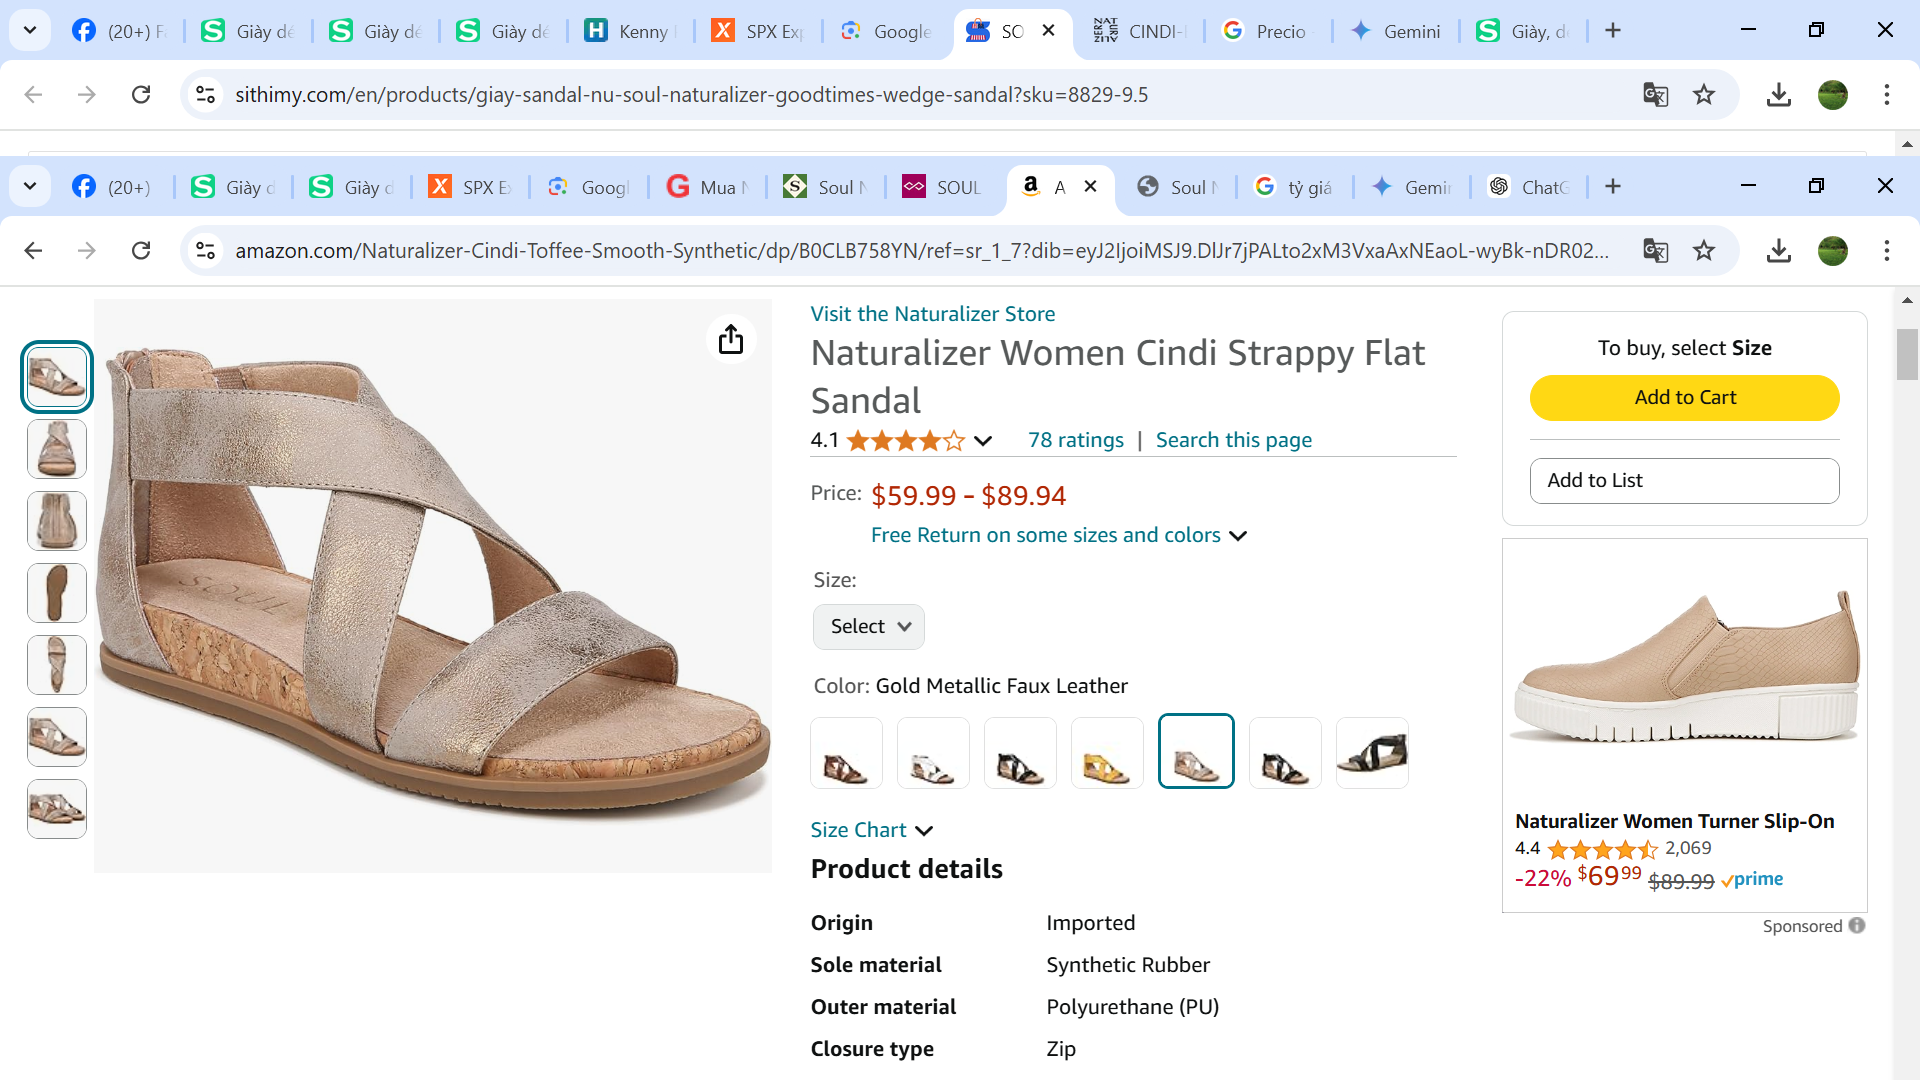
Task: Open the profile avatar in Amazon window
Action: point(1832,250)
